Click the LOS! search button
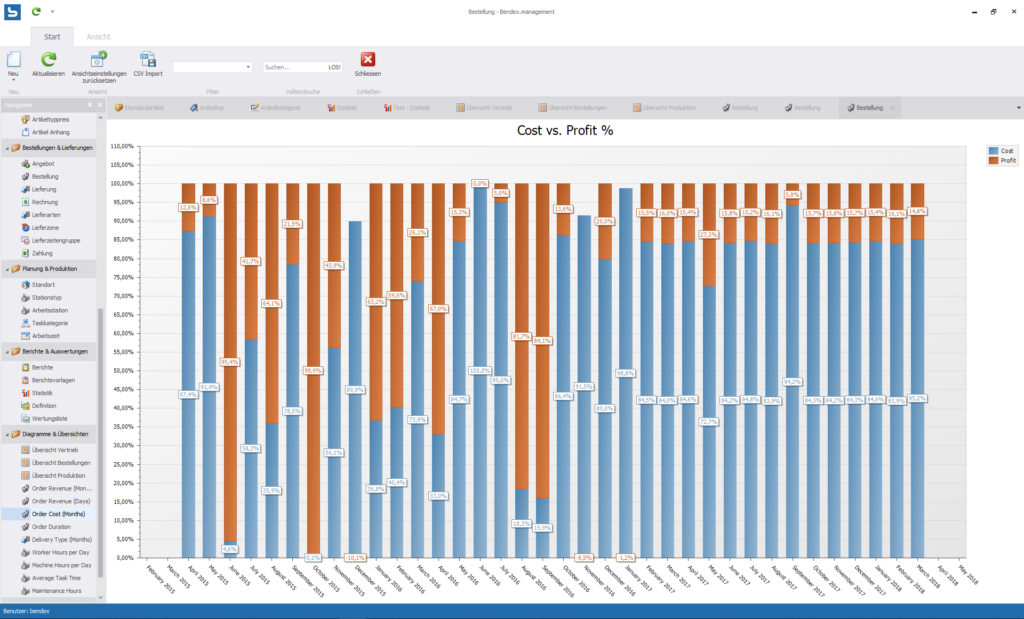The height and width of the screenshot is (619, 1024). pyautogui.click(x=334, y=67)
